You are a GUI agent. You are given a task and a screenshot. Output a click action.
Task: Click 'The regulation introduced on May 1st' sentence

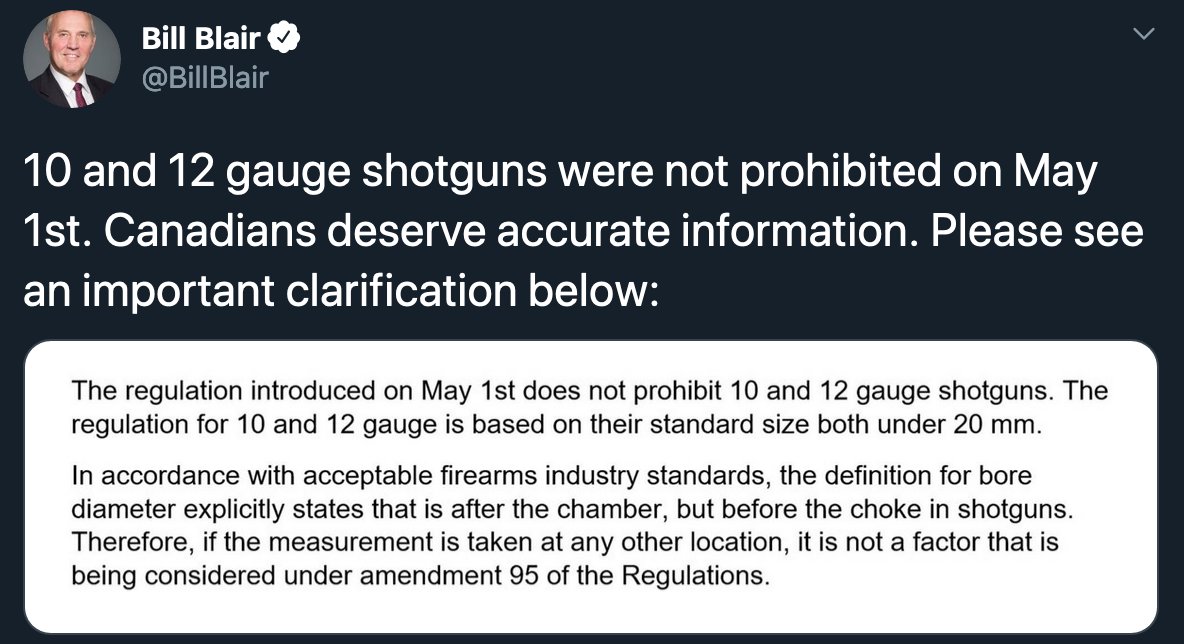pyautogui.click(x=590, y=391)
